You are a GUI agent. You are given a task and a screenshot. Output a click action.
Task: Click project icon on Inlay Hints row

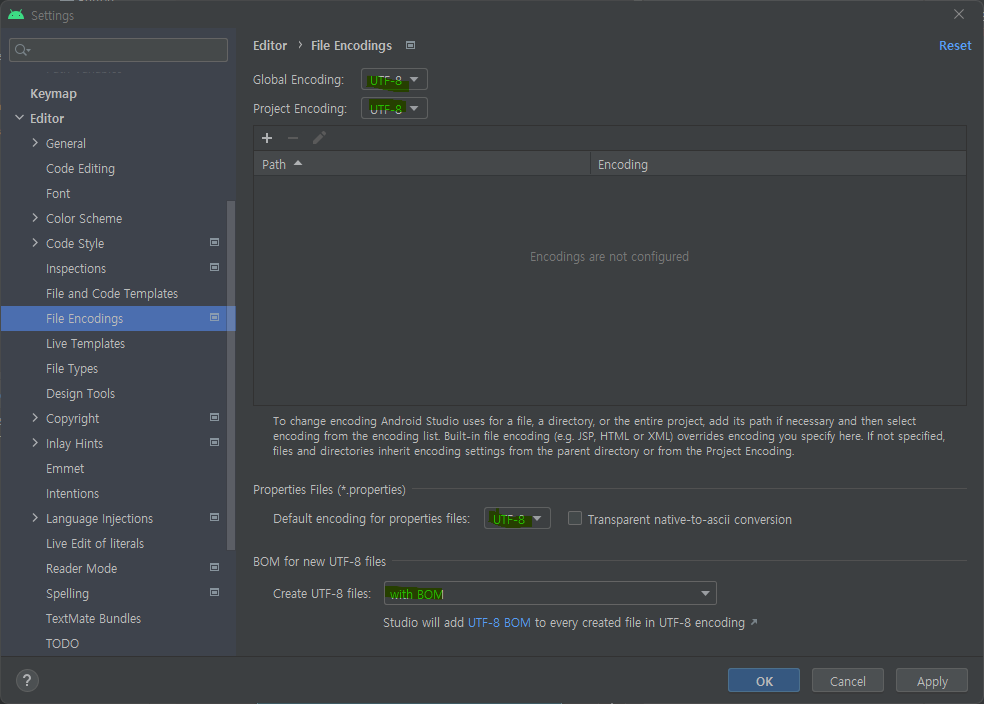[x=215, y=442]
